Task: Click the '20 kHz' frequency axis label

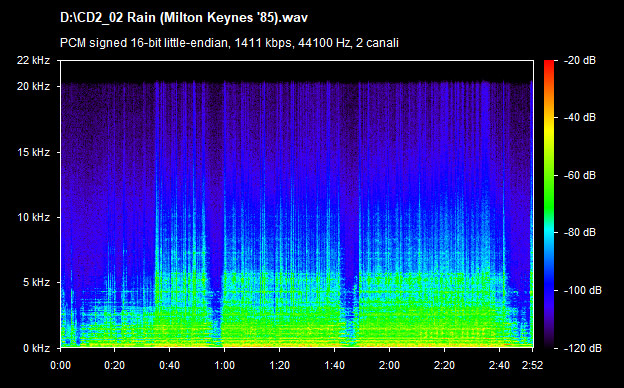Action: coord(33,86)
